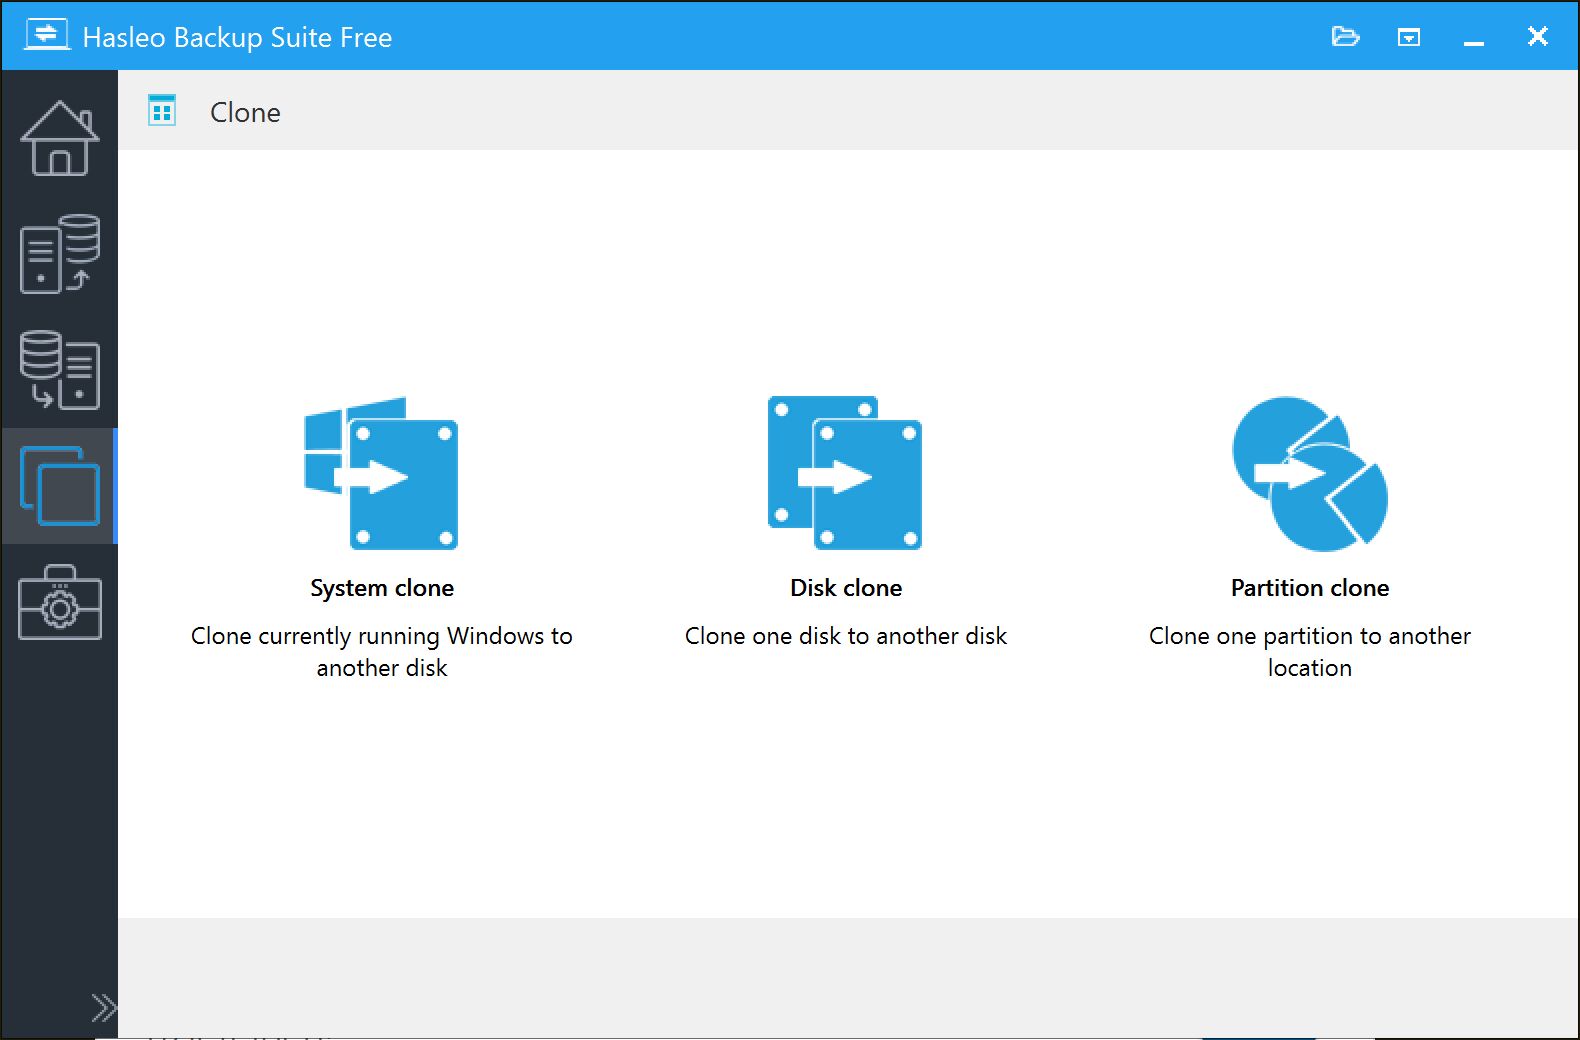
Task: Click the Hasleo Backup Suite Free title
Action: 237,37
